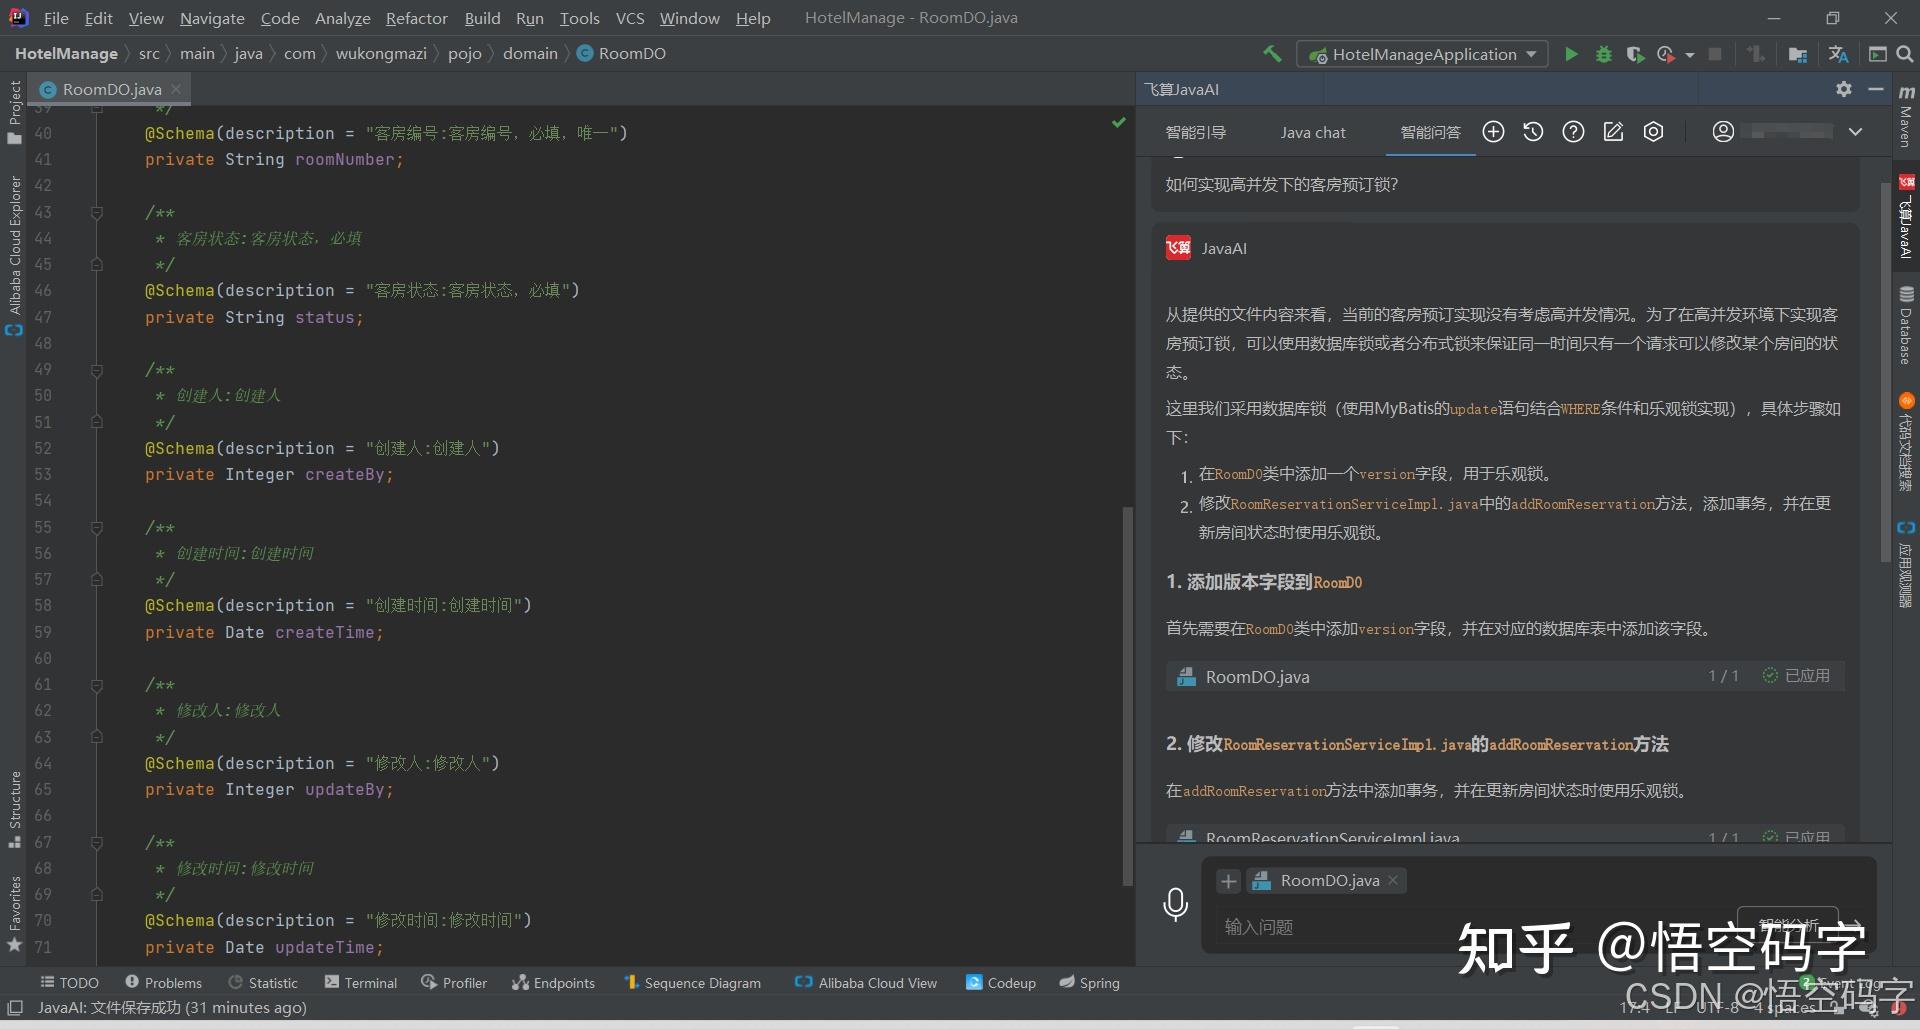Viewport: 1920px width, 1029px height.
Task: Expand the profiler run options arrow
Action: (1690, 55)
